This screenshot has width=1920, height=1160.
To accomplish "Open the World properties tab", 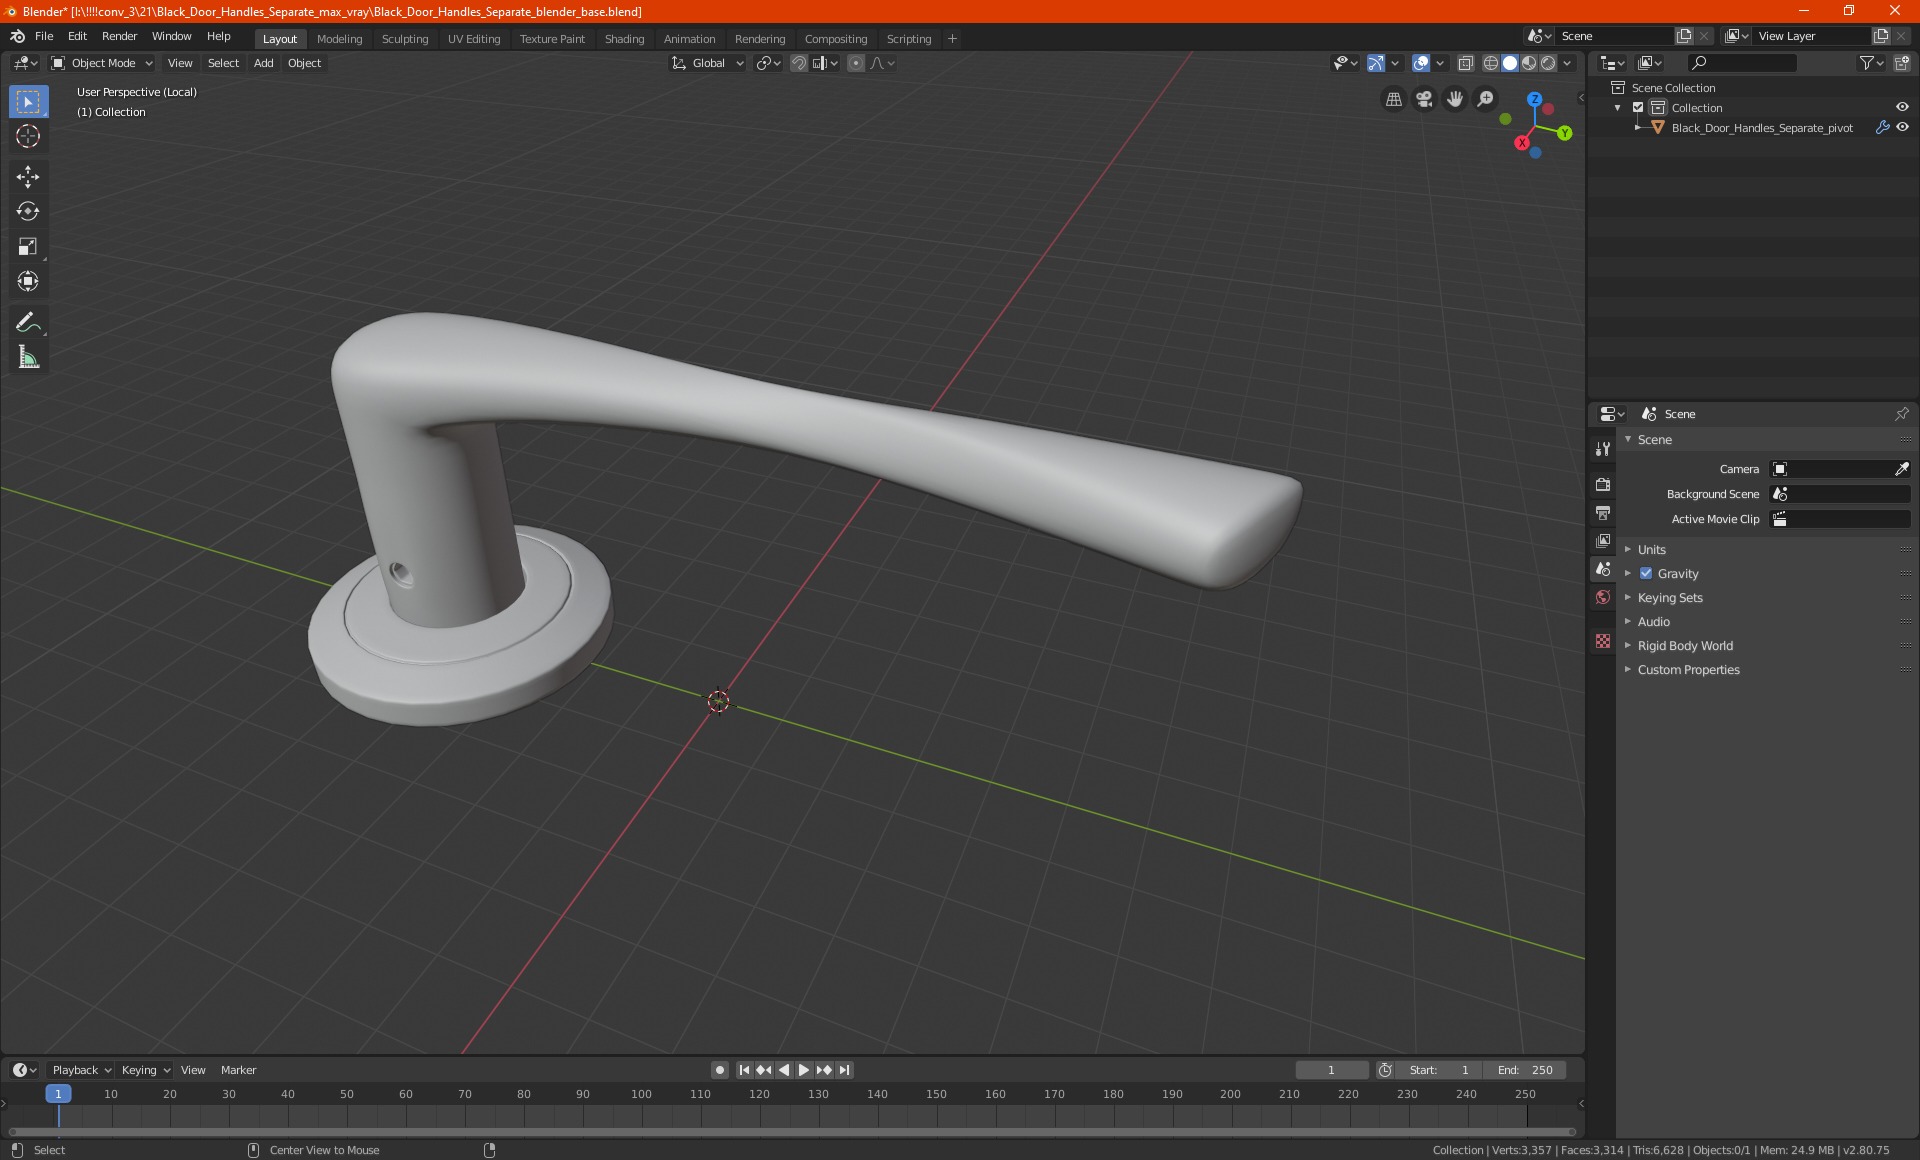I will pos(1603,597).
